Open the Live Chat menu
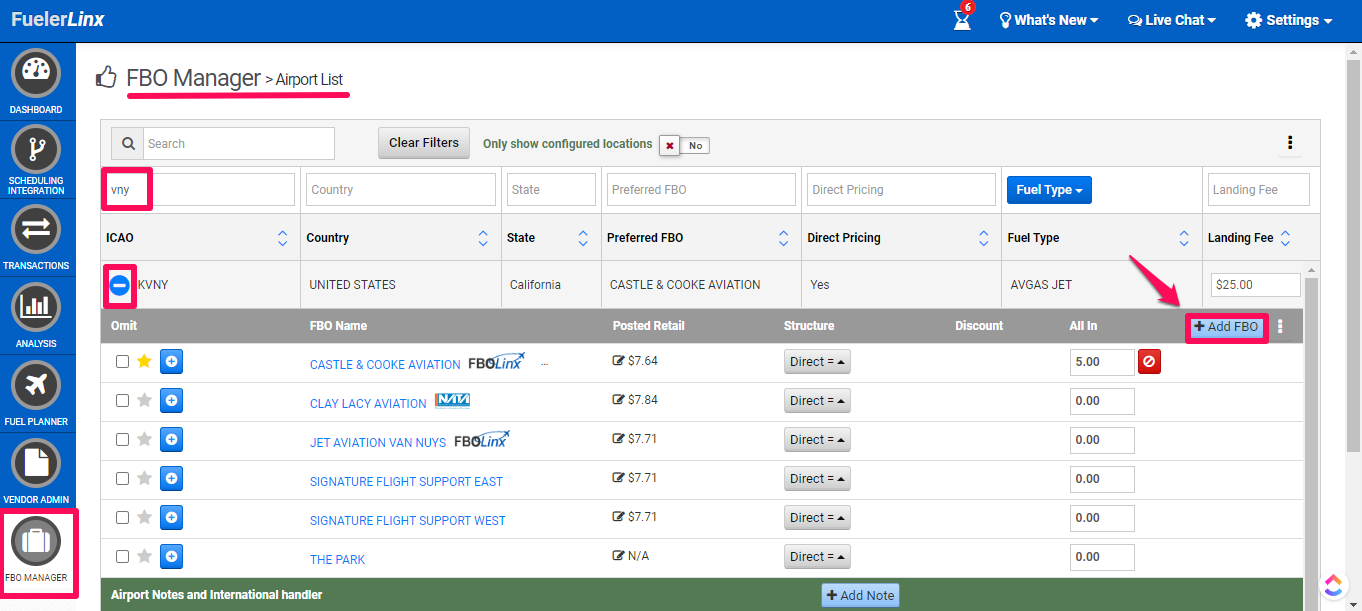1362x611 pixels. [1171, 20]
